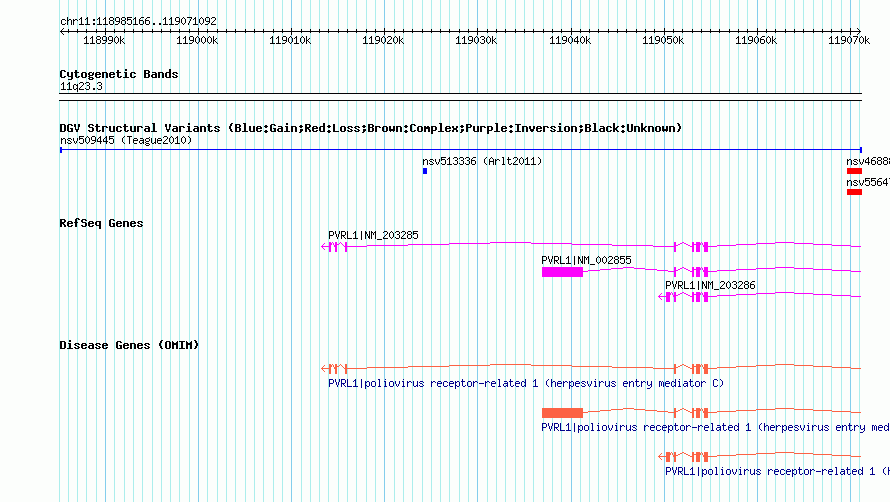Click the 119070k ruler tick label
Image resolution: width=890 pixels, height=502 pixels.
pos(849,40)
